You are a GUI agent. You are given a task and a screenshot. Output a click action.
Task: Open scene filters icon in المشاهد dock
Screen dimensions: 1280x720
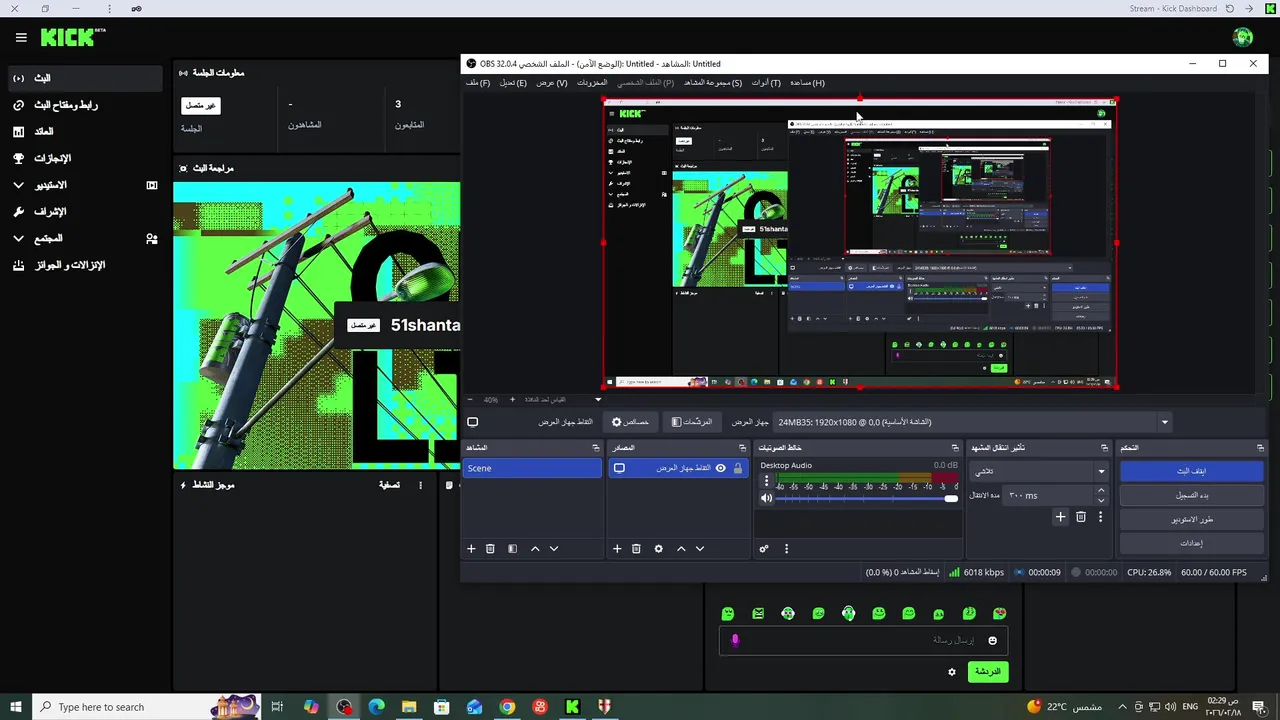click(512, 548)
